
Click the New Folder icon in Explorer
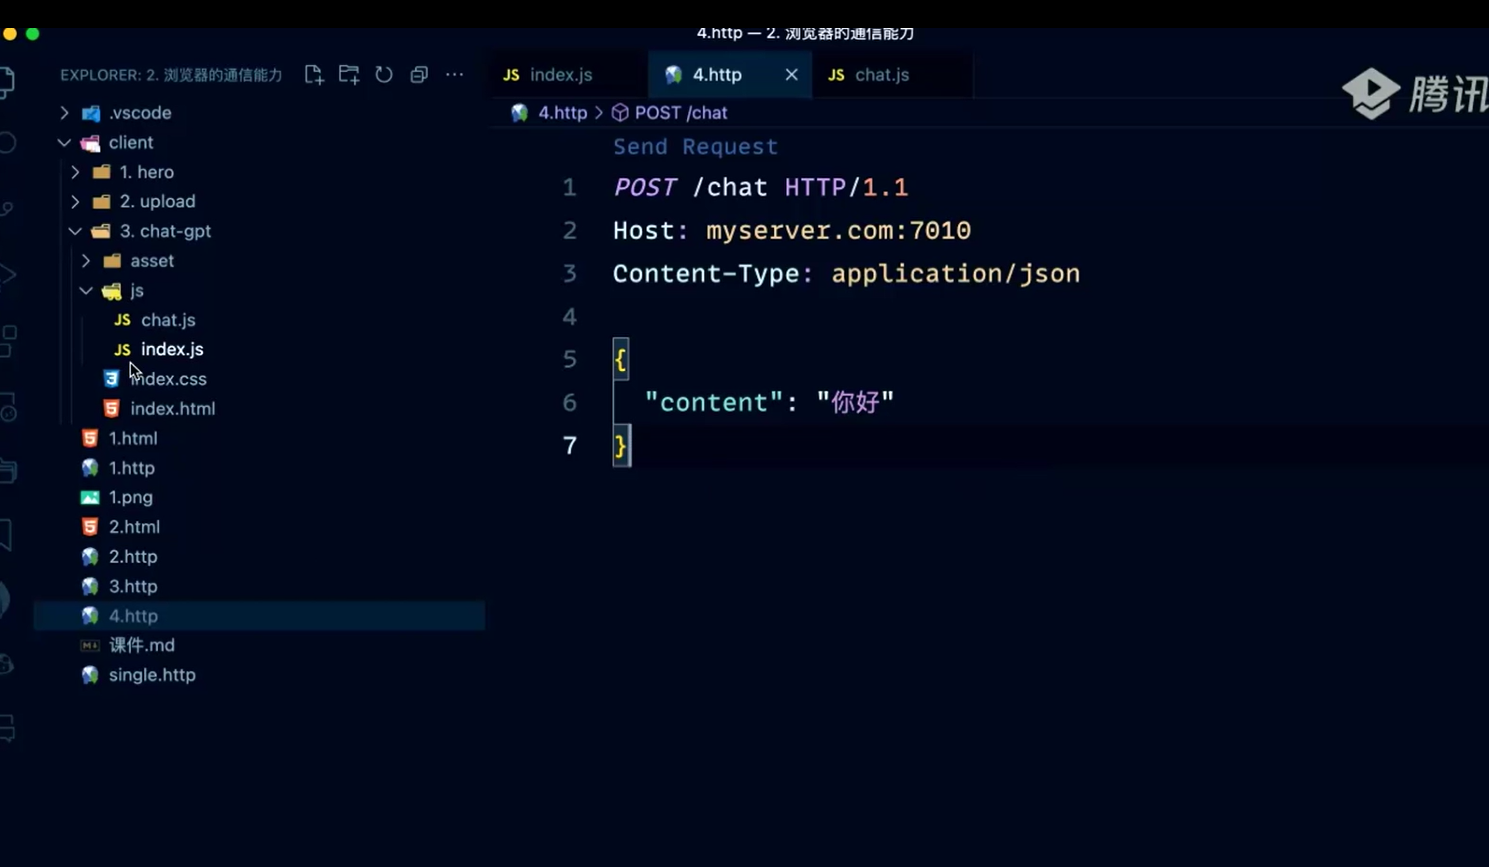tap(349, 75)
